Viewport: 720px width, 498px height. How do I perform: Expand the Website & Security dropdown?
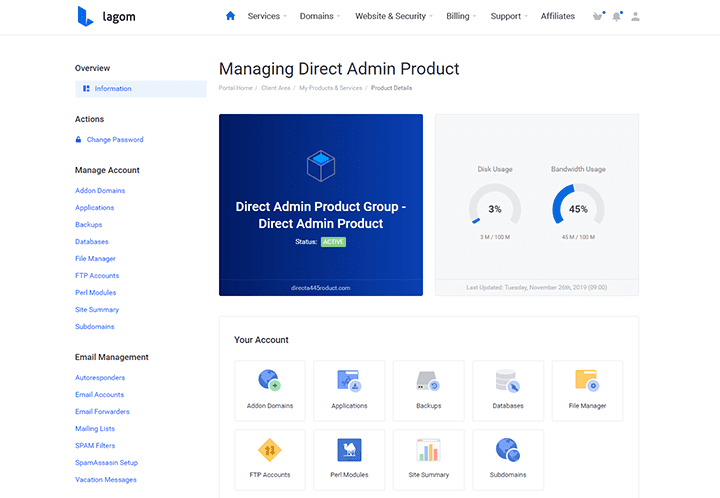[394, 16]
